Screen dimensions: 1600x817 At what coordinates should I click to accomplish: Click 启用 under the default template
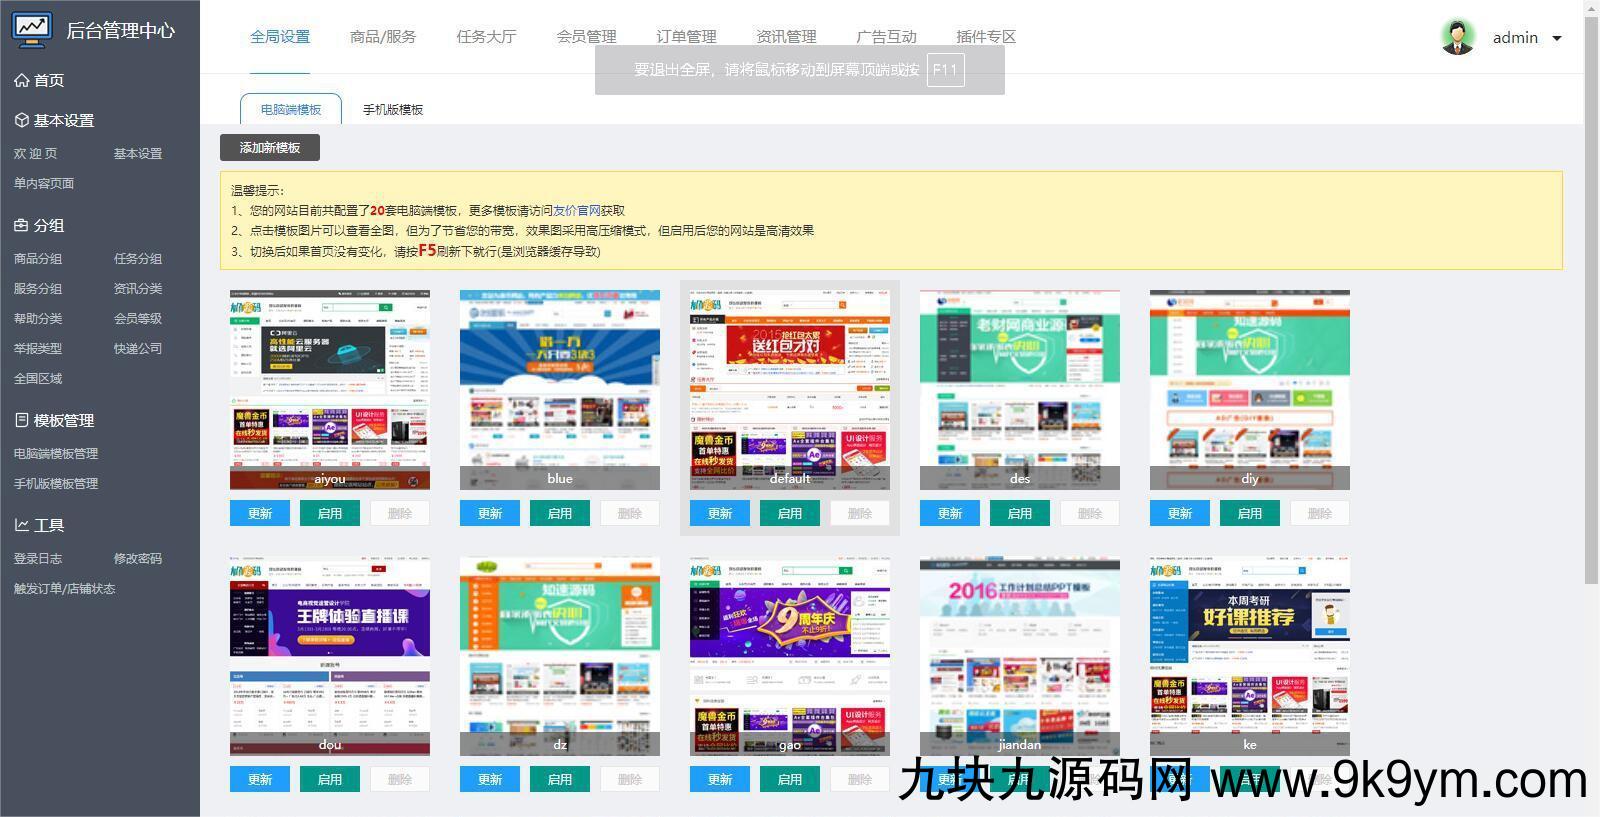[x=790, y=513]
